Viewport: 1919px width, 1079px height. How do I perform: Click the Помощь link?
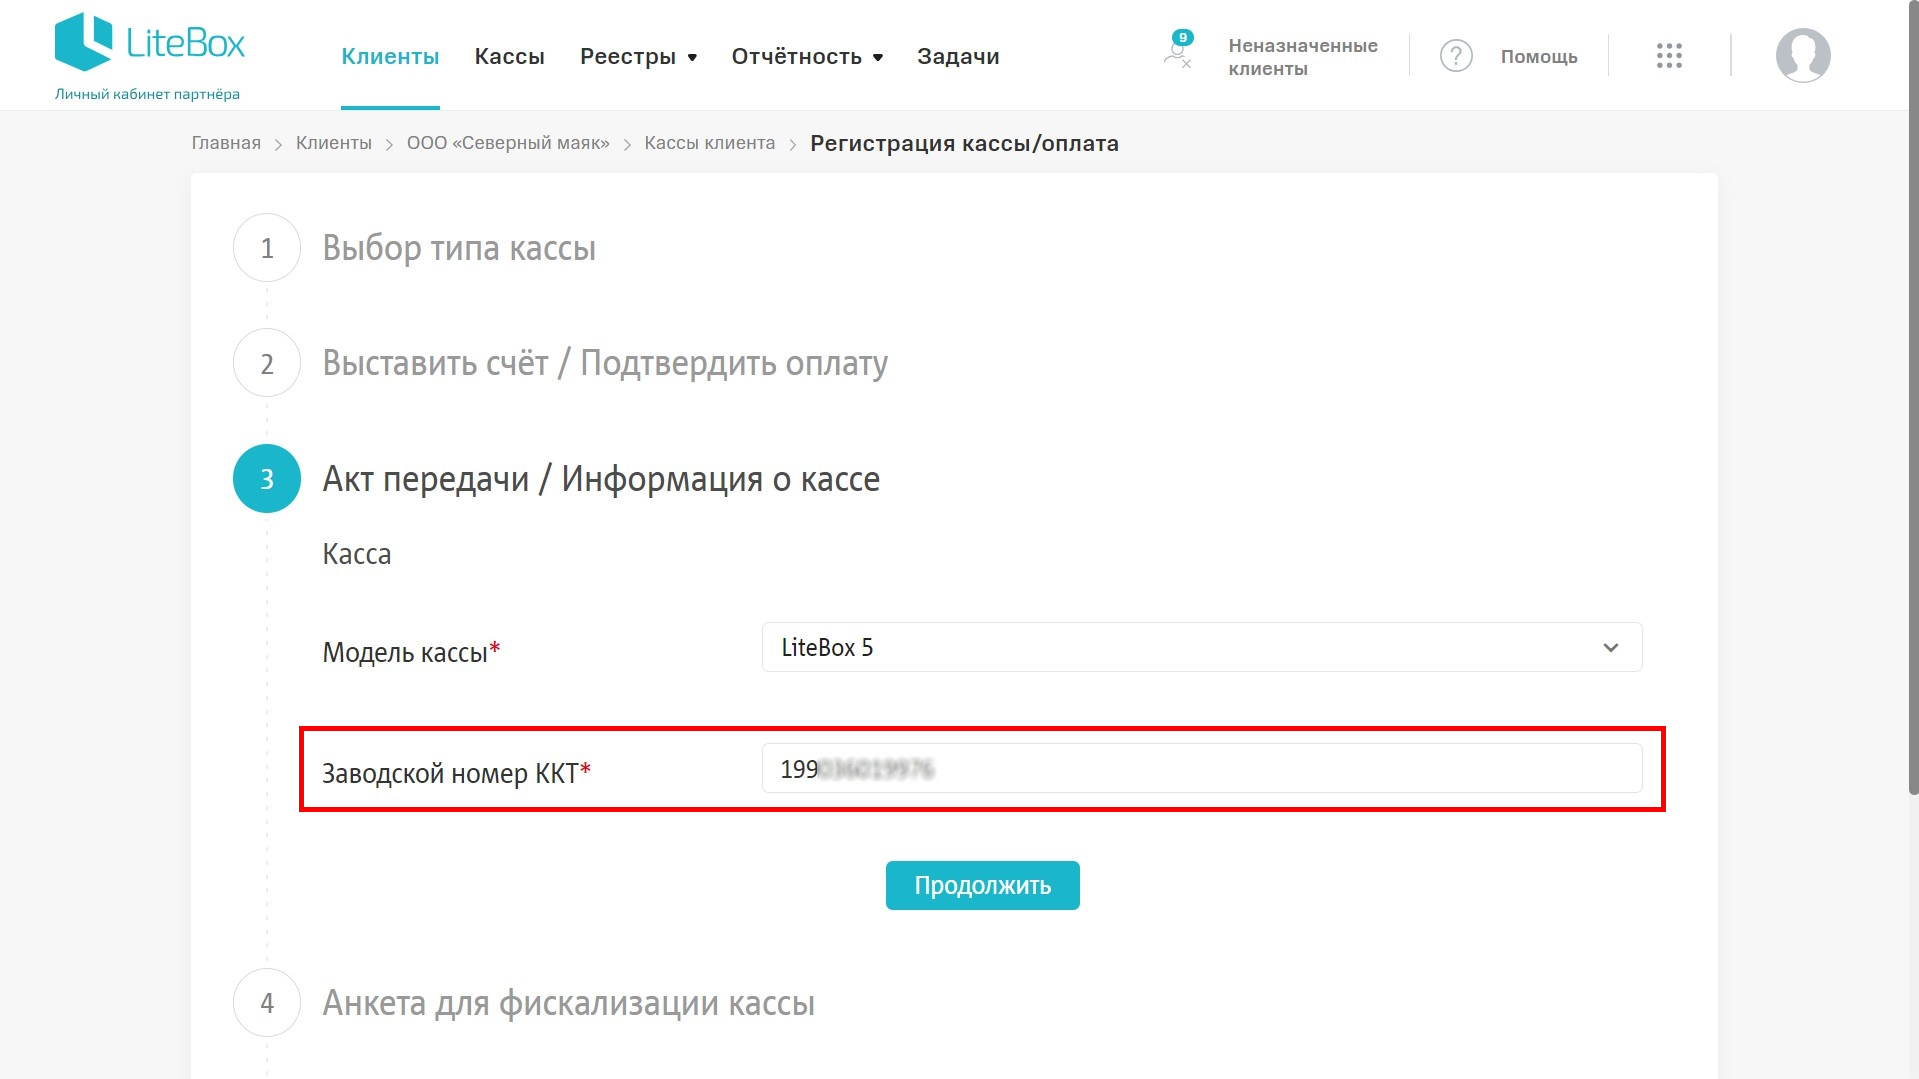(x=1539, y=57)
